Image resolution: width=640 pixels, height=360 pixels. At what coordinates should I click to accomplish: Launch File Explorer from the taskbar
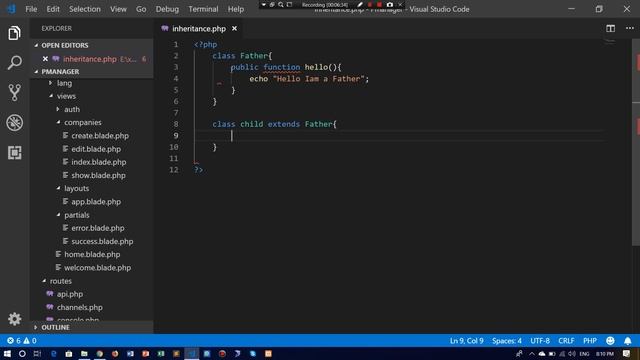pyautogui.click(x=84, y=353)
